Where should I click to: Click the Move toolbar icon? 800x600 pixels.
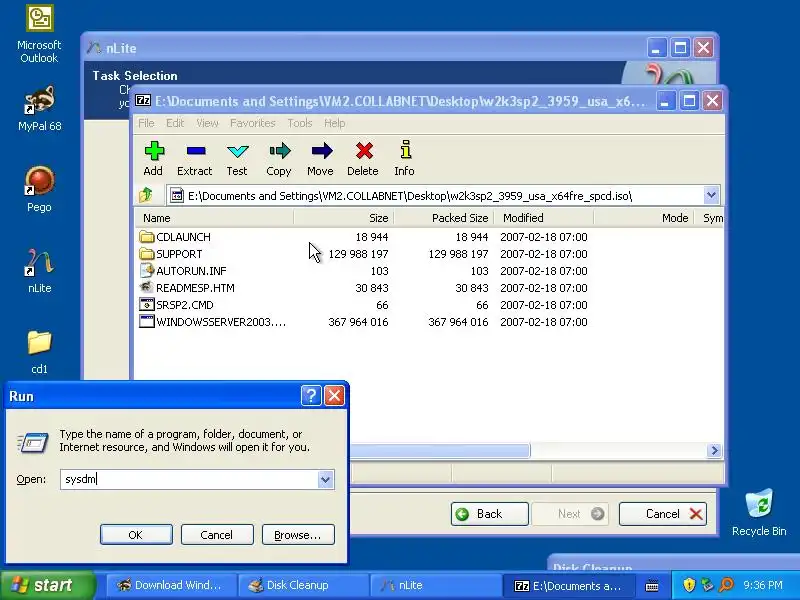coord(321,151)
